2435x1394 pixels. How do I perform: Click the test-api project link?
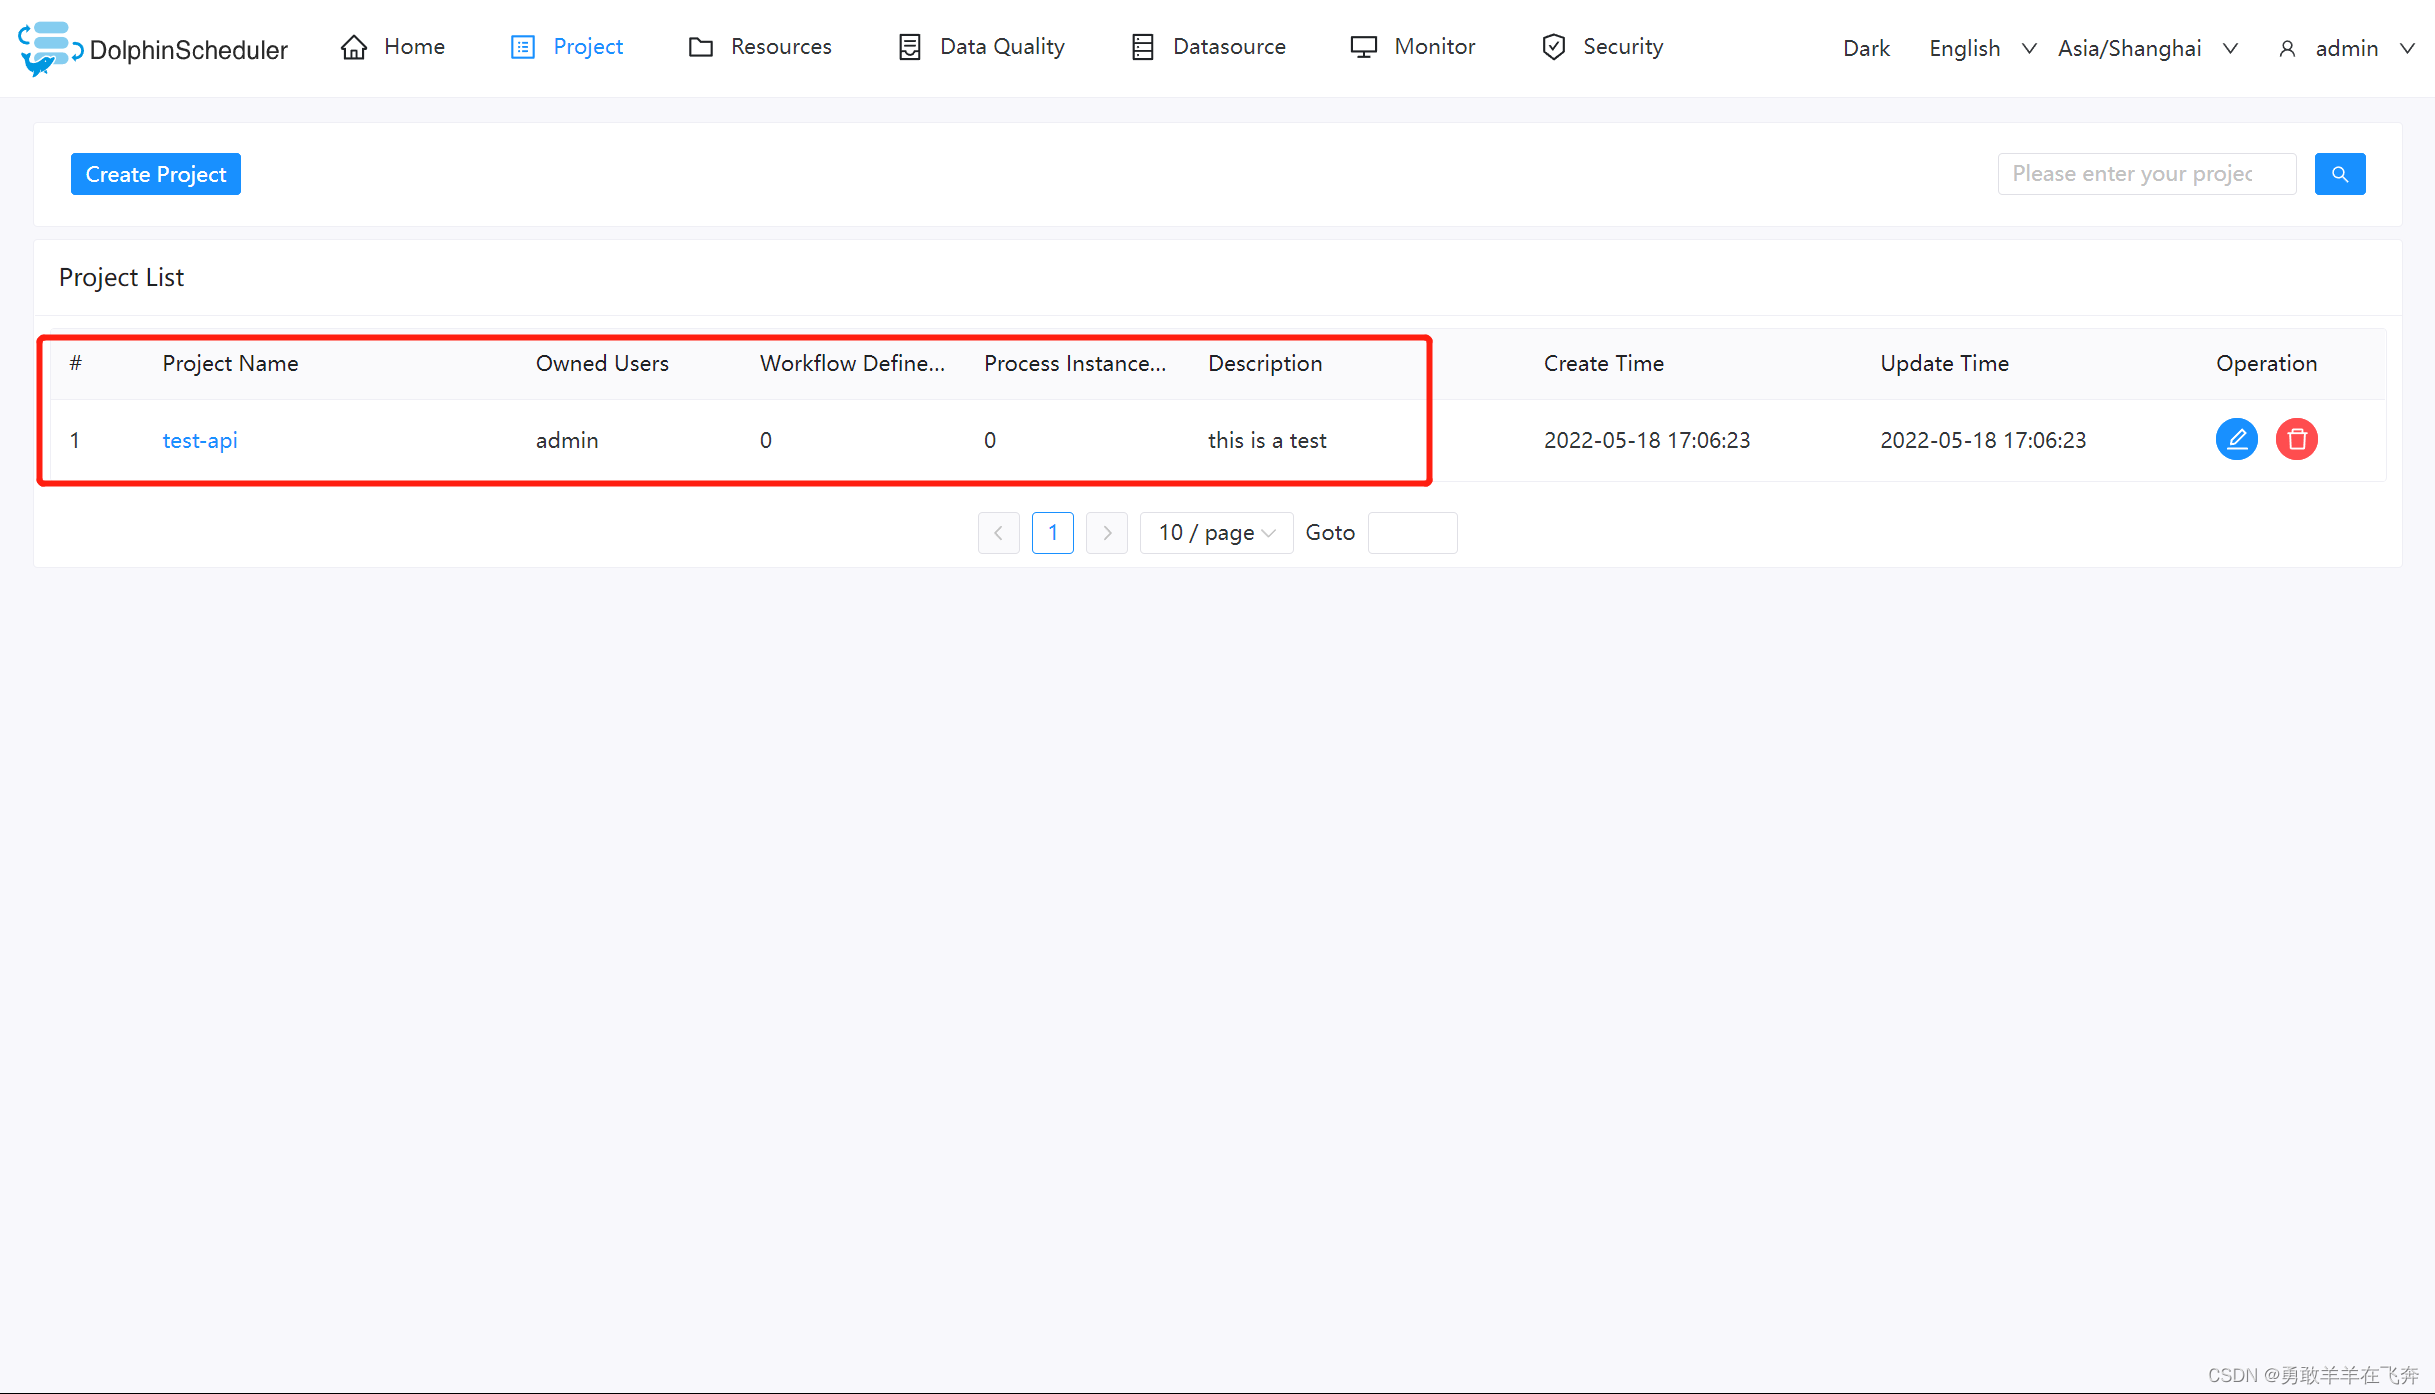(x=199, y=440)
